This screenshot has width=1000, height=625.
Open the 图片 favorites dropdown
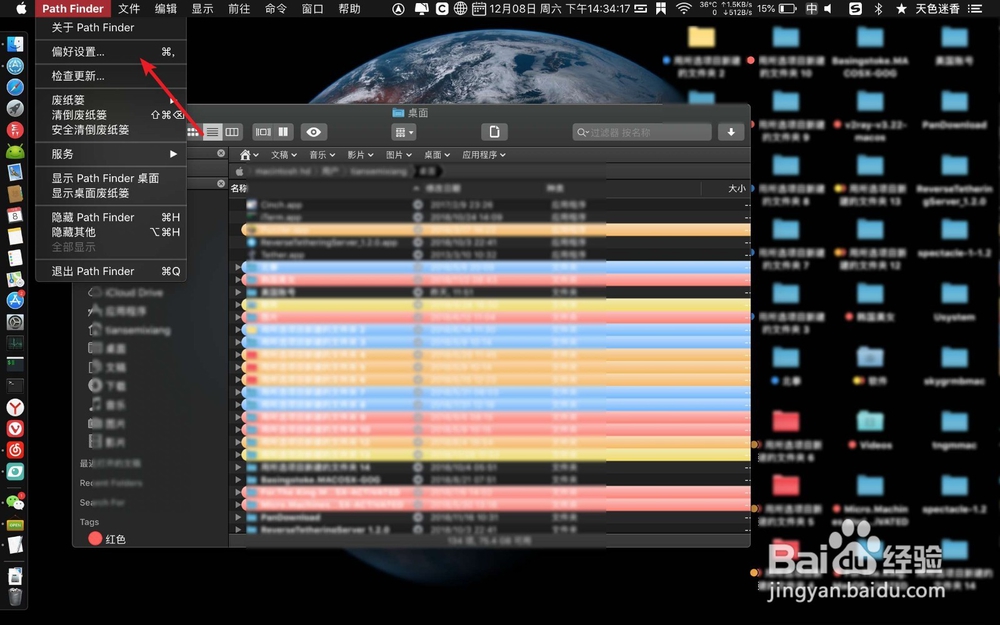[399, 155]
